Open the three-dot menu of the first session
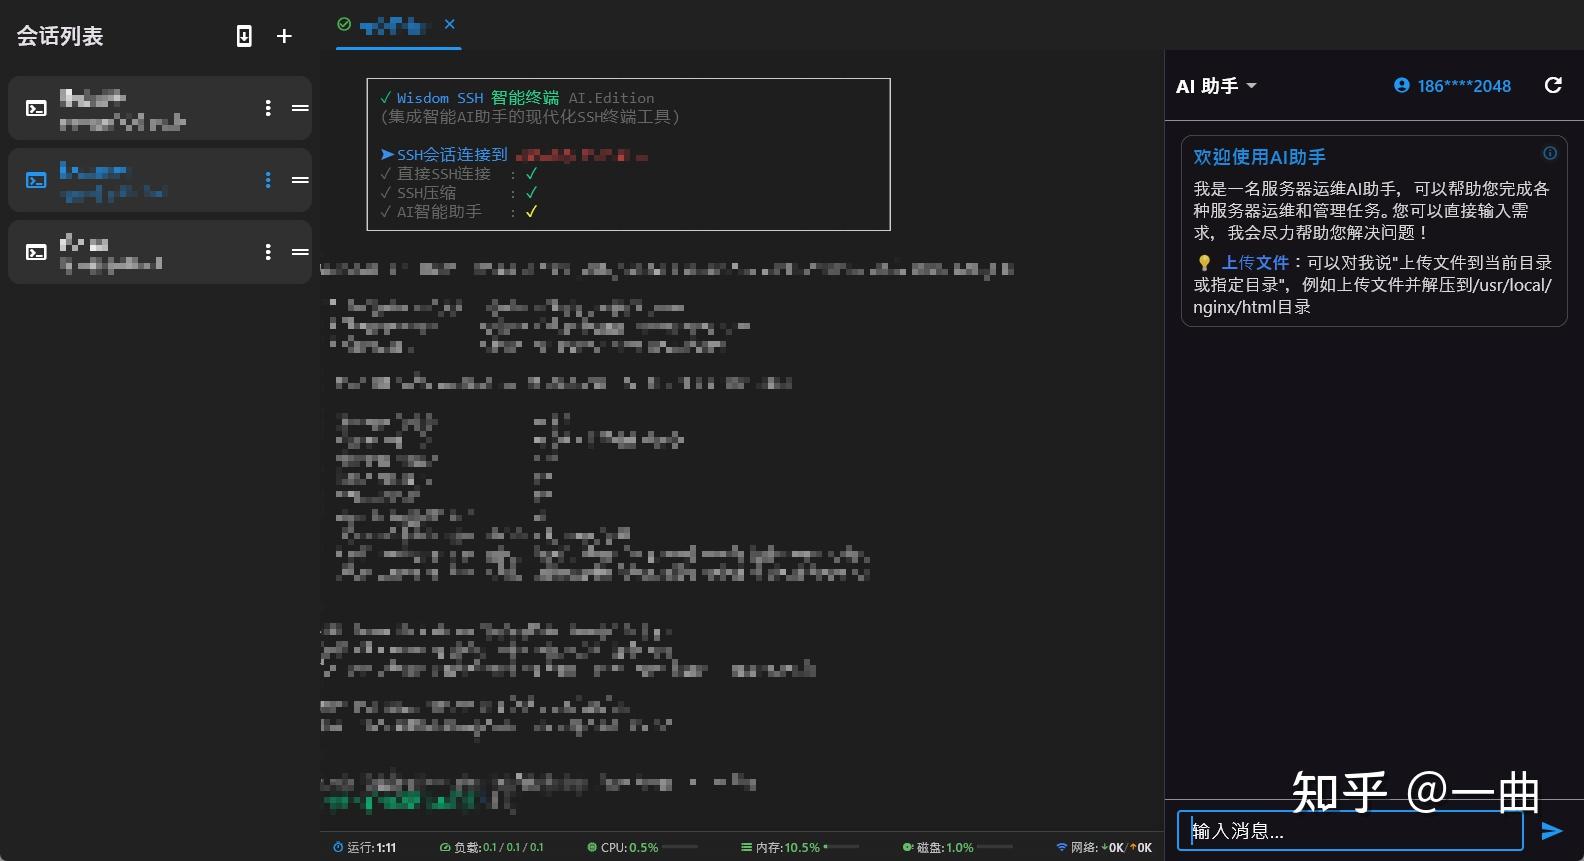 pyautogui.click(x=268, y=108)
